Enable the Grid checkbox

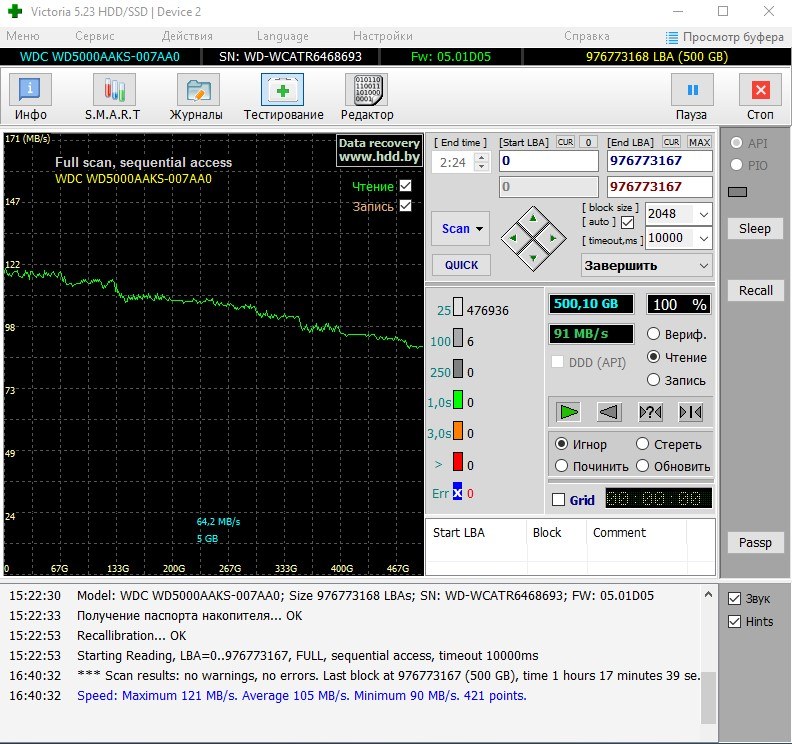[559, 500]
